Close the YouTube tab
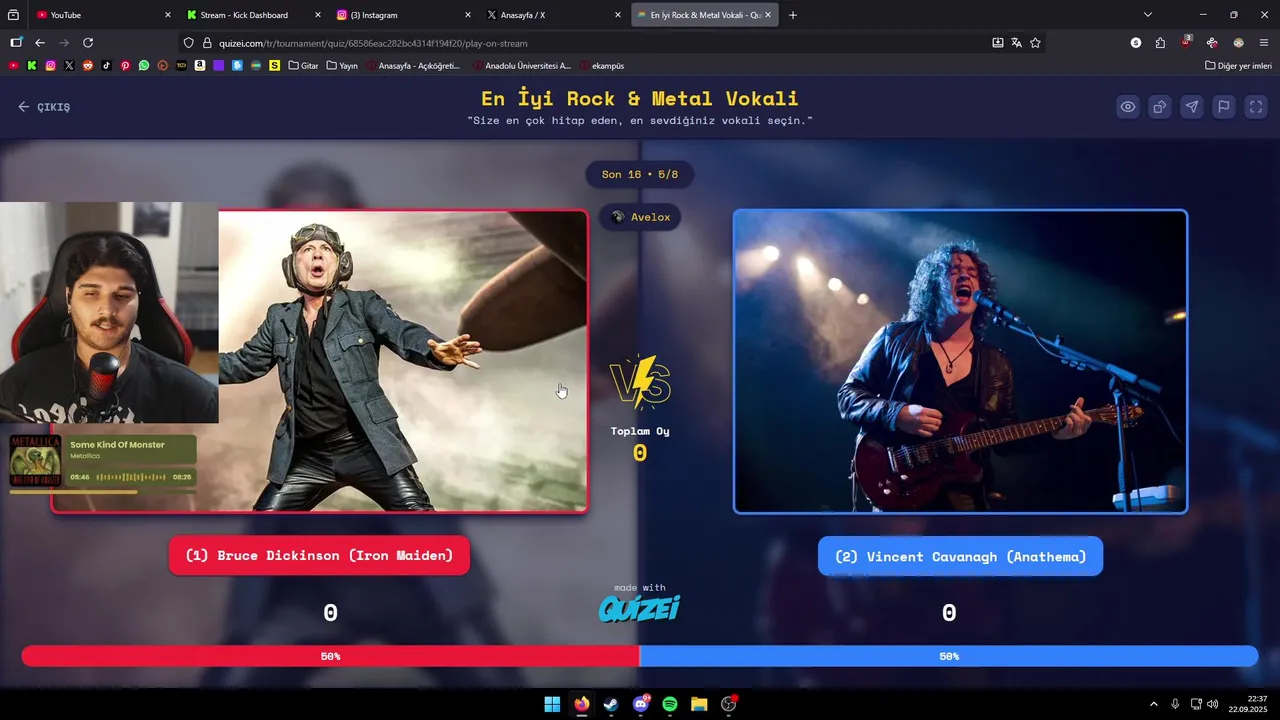The width and height of the screenshot is (1280, 720). click(167, 15)
